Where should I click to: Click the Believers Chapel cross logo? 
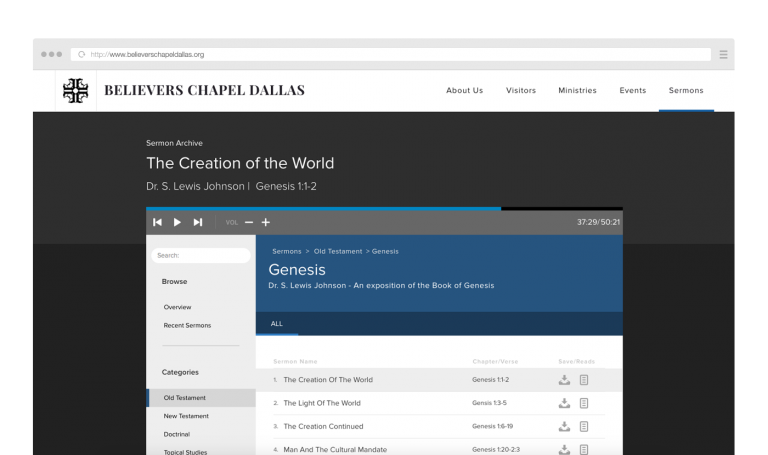click(75, 90)
